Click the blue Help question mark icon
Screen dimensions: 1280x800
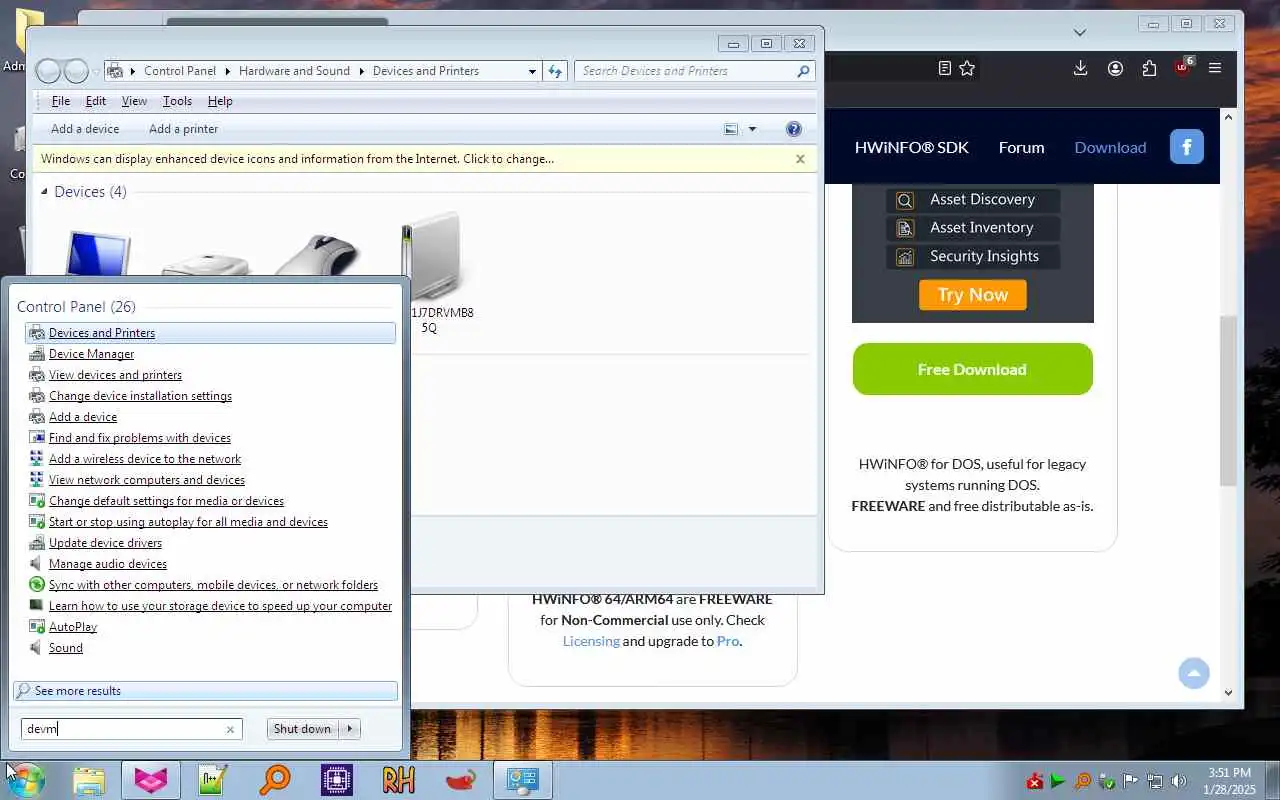pos(794,129)
